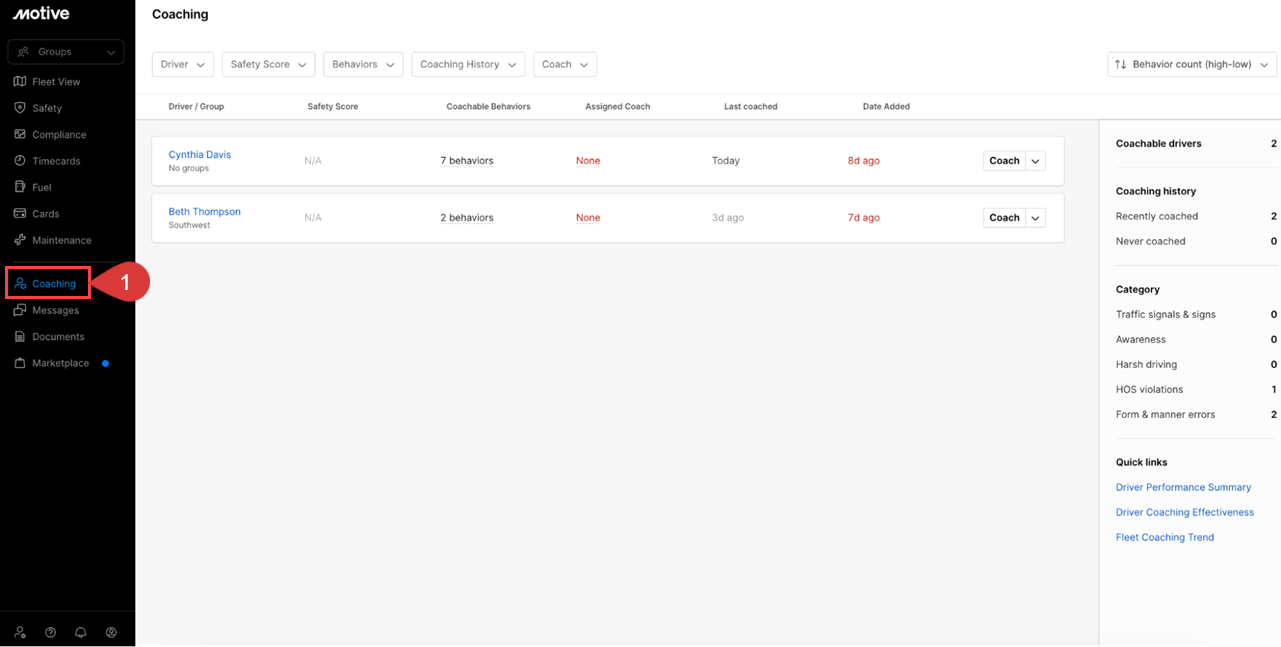Expand the Safety Score filter
The height and width of the screenshot is (647, 1281).
tap(268, 65)
